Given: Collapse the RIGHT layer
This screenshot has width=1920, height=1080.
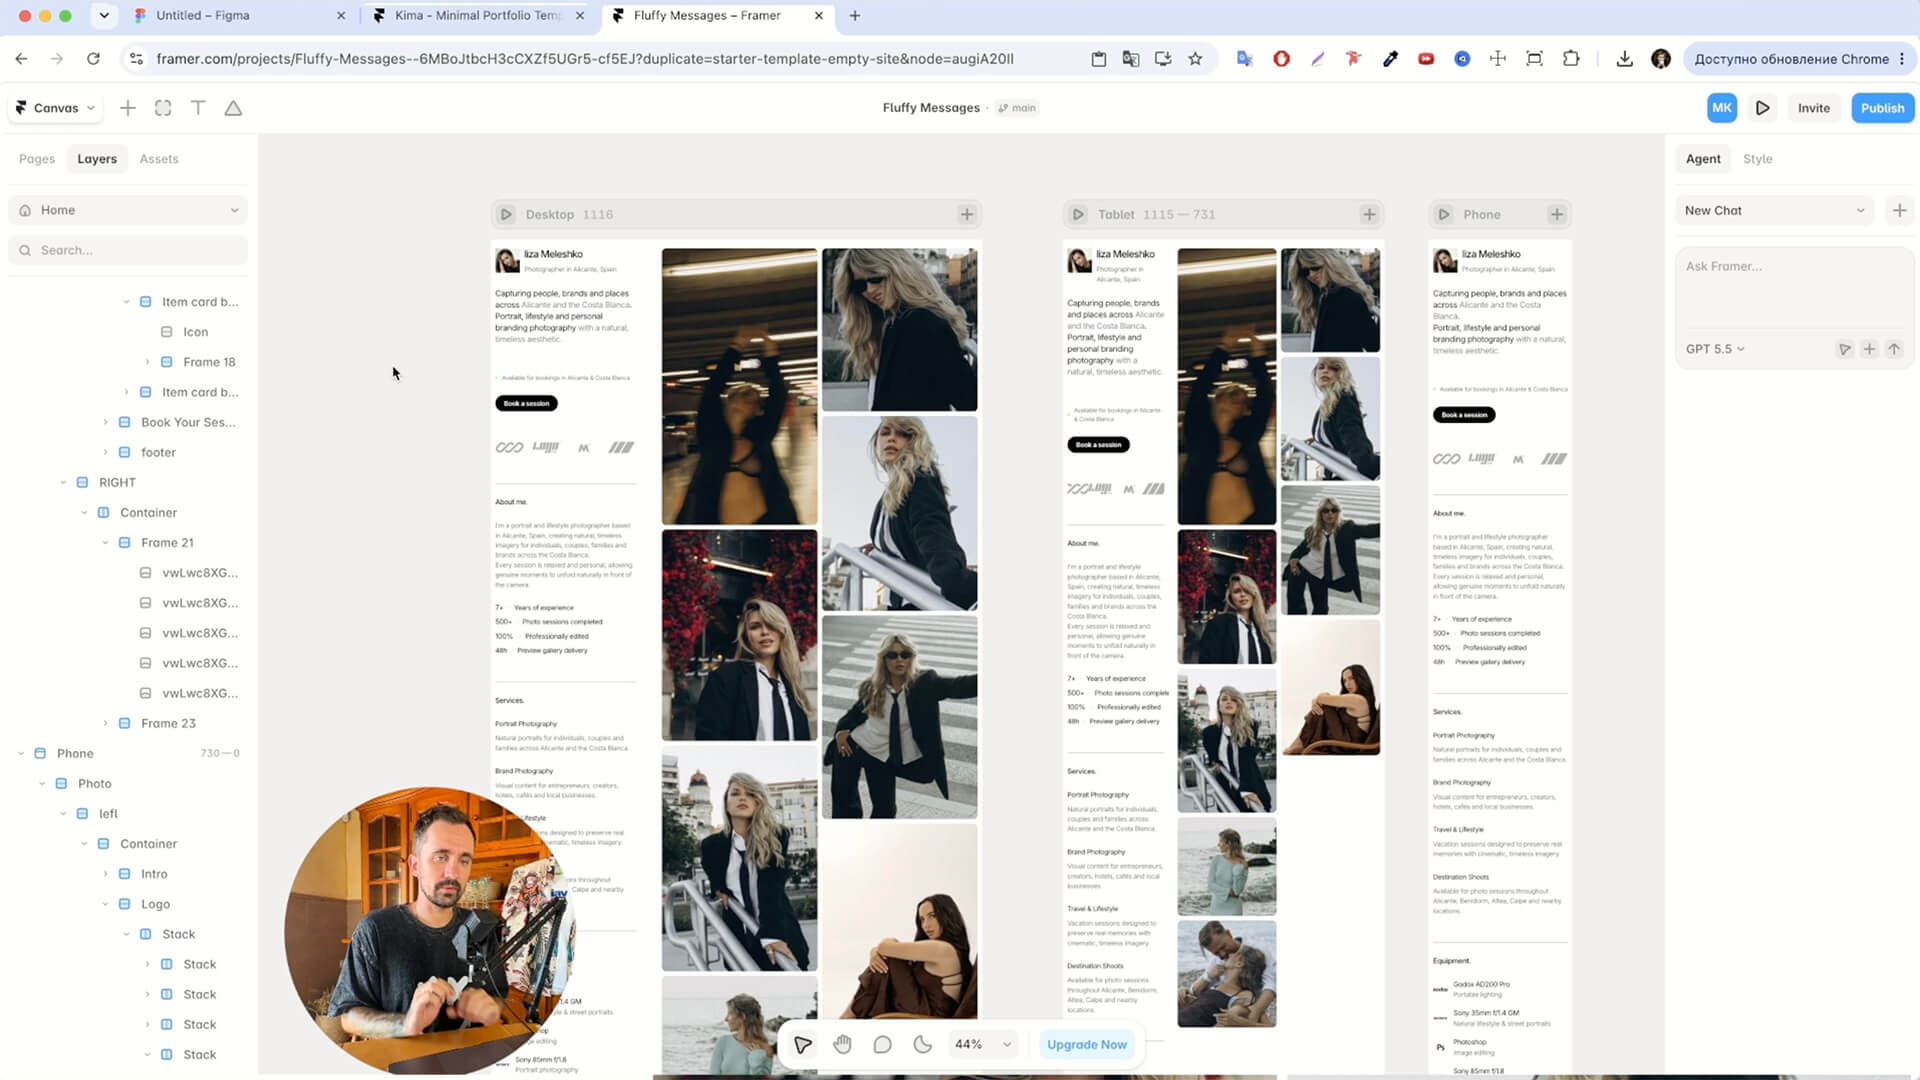Looking at the screenshot, I should click(63, 482).
